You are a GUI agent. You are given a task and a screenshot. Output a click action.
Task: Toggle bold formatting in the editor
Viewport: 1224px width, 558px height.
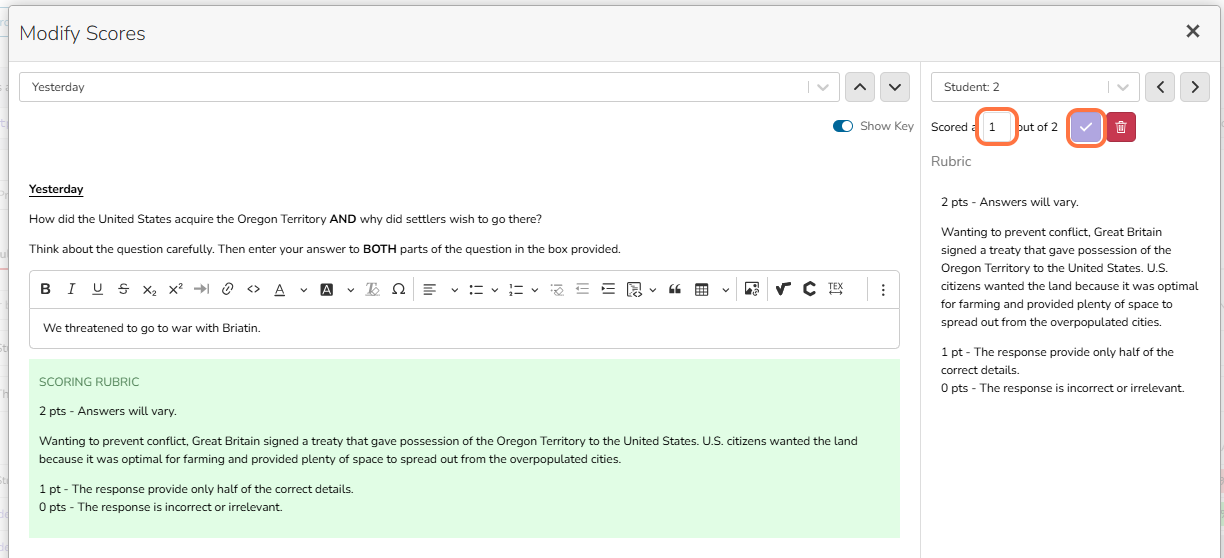tap(46, 290)
